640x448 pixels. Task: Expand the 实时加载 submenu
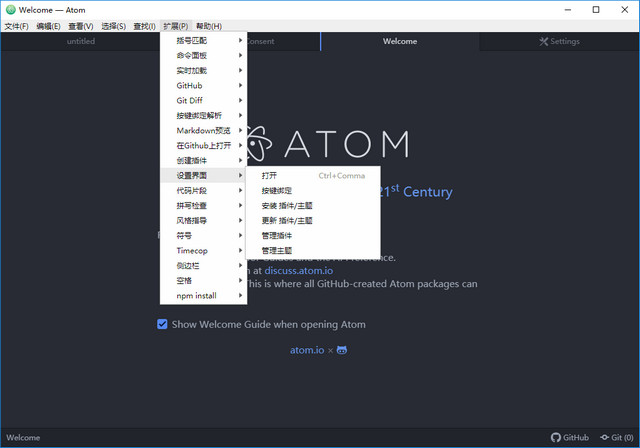(204, 70)
